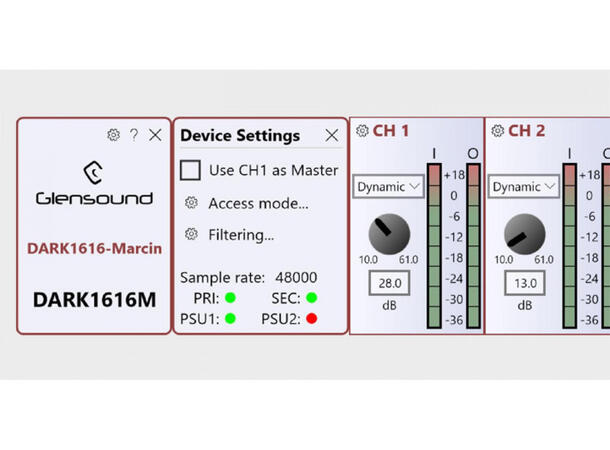The height and width of the screenshot is (450, 610).
Task: Click gear icon beside Access mode
Action: tap(191, 203)
